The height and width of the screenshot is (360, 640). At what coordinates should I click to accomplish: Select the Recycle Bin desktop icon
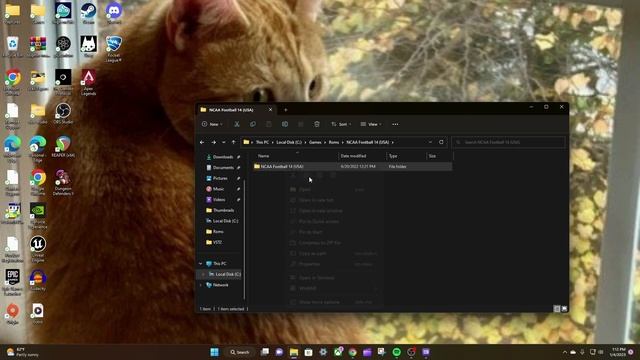[13, 47]
